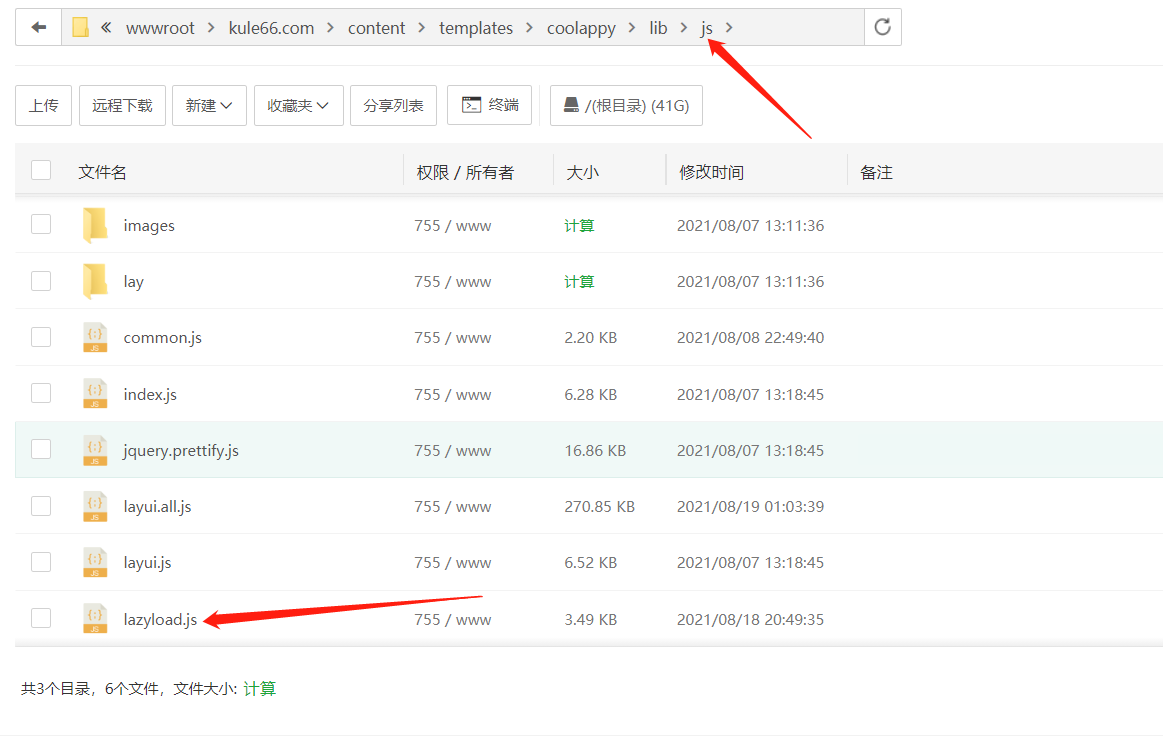This screenshot has width=1163, height=736.
Task: Click the 上传 upload button
Action: [x=43, y=105]
